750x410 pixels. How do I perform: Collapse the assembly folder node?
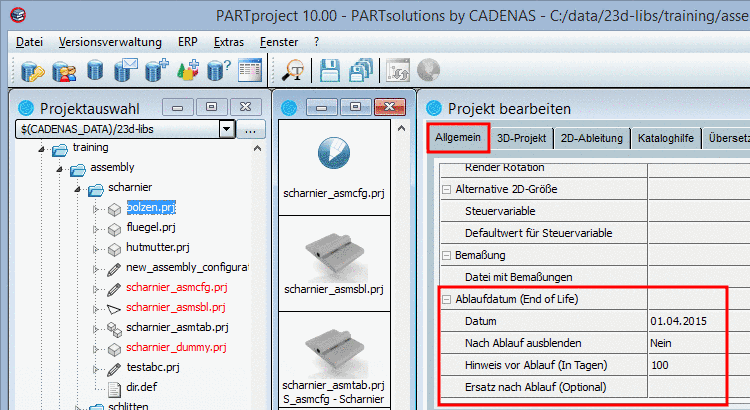click(60, 169)
